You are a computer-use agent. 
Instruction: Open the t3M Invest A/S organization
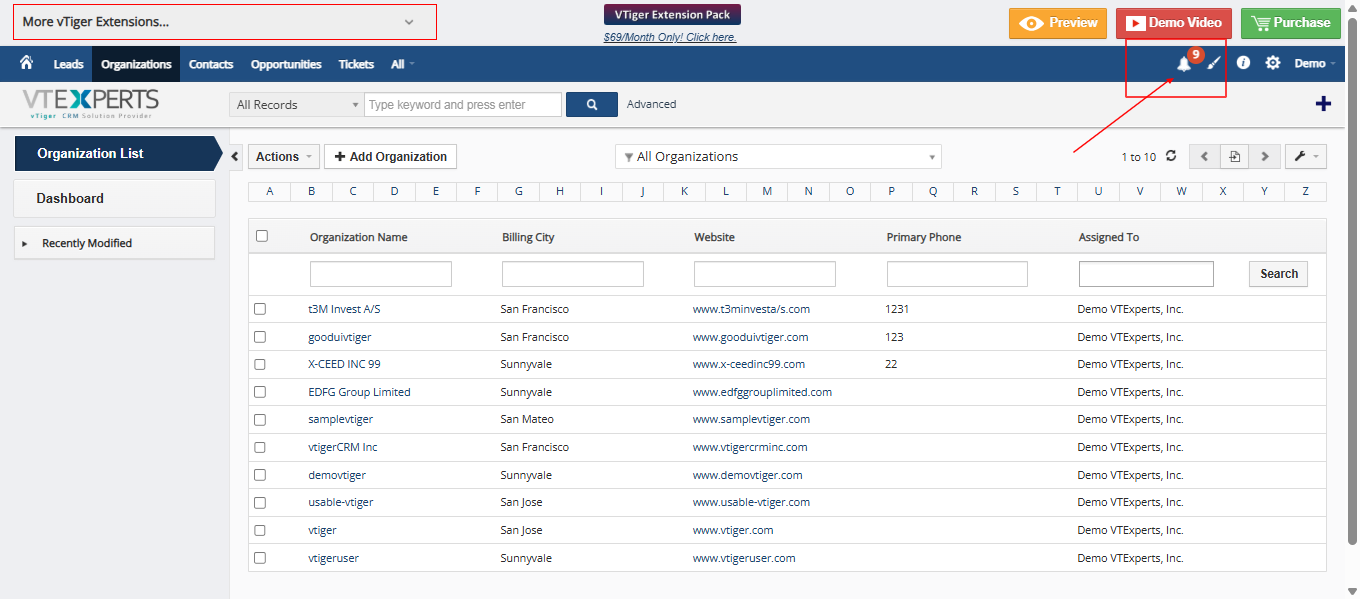tap(344, 309)
